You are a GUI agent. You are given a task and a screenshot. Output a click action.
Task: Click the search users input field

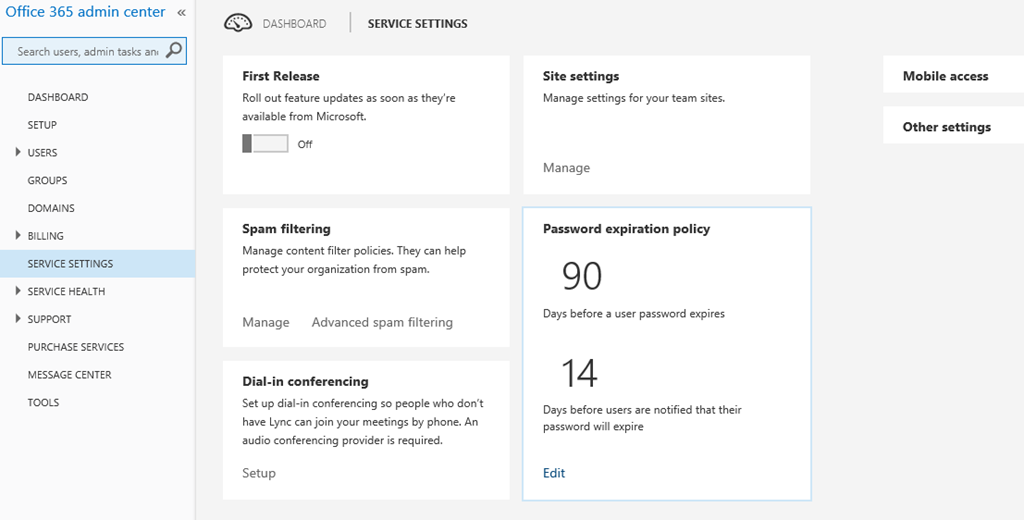pos(86,51)
